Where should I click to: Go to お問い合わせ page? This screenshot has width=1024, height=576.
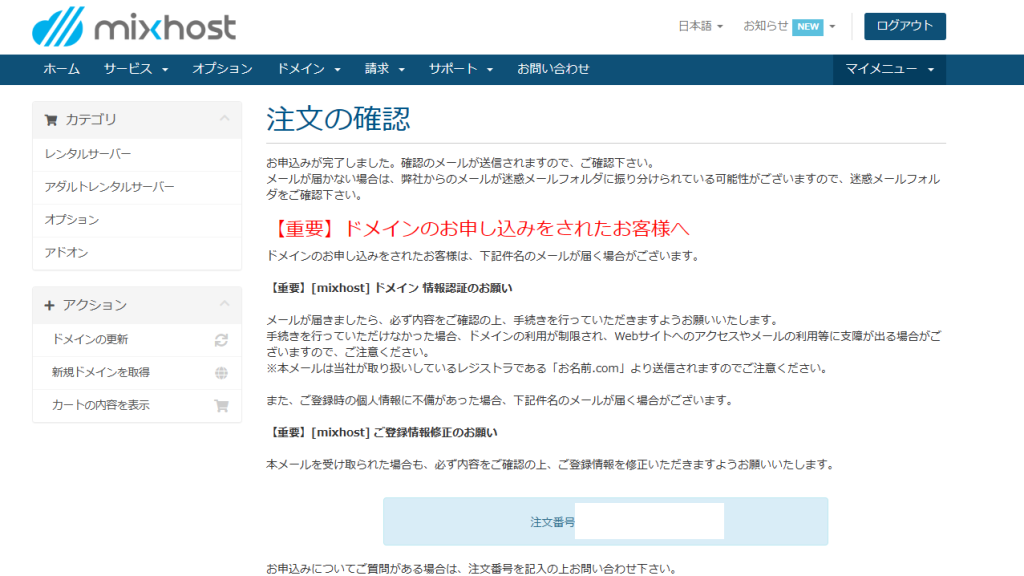[x=553, y=69]
